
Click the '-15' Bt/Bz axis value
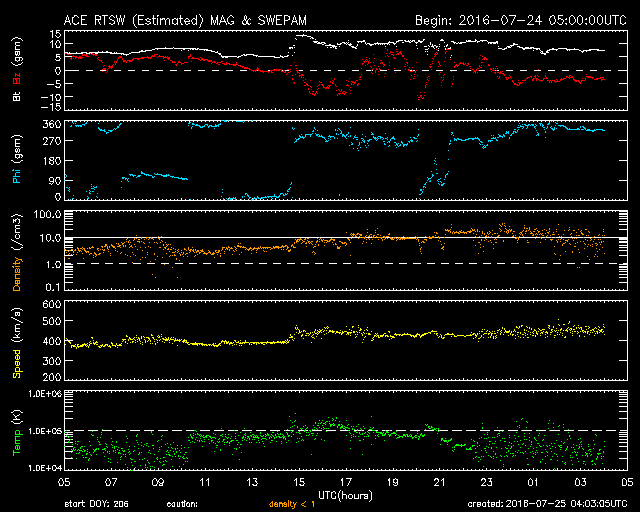51,107
